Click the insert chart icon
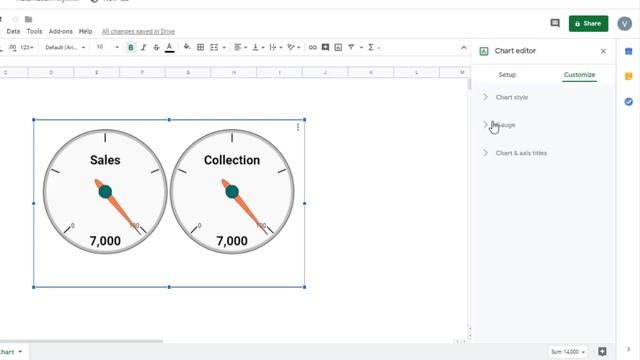The height and width of the screenshot is (360, 640). coord(338,47)
